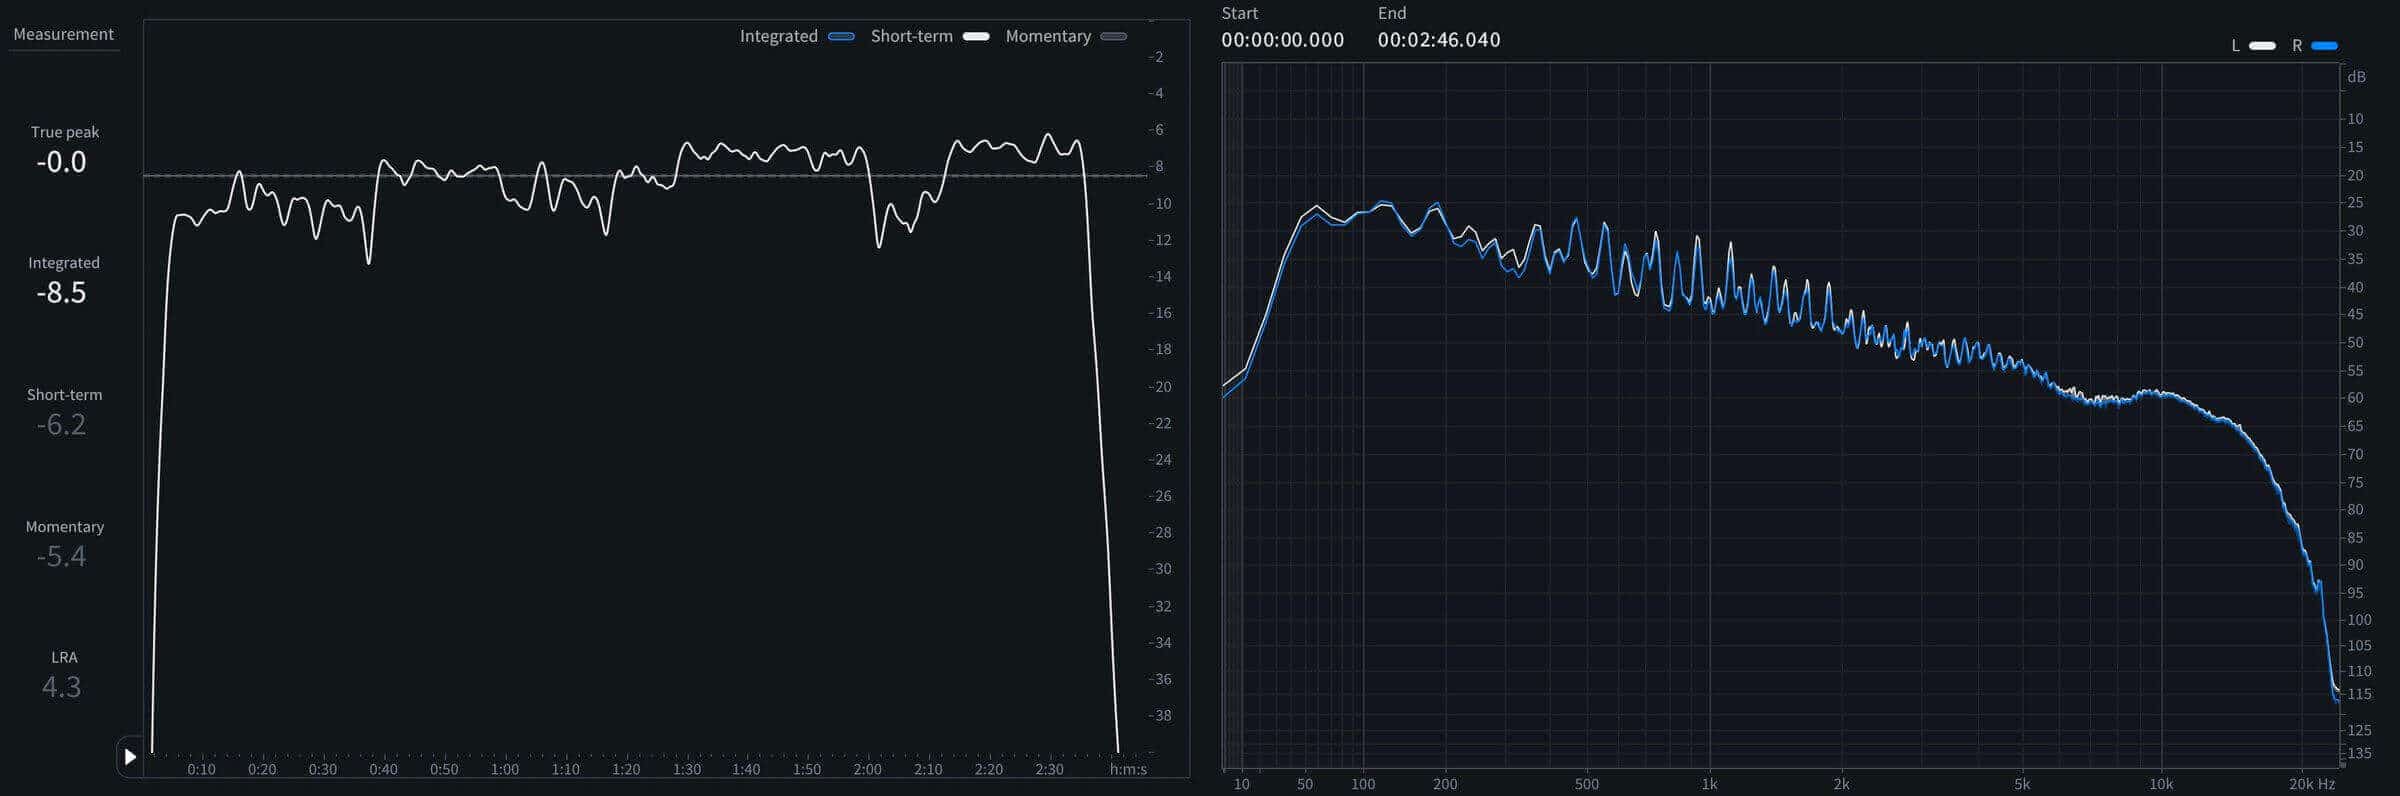The width and height of the screenshot is (2400, 796).
Task: Click the LRA value 4.3
Action: [62, 688]
